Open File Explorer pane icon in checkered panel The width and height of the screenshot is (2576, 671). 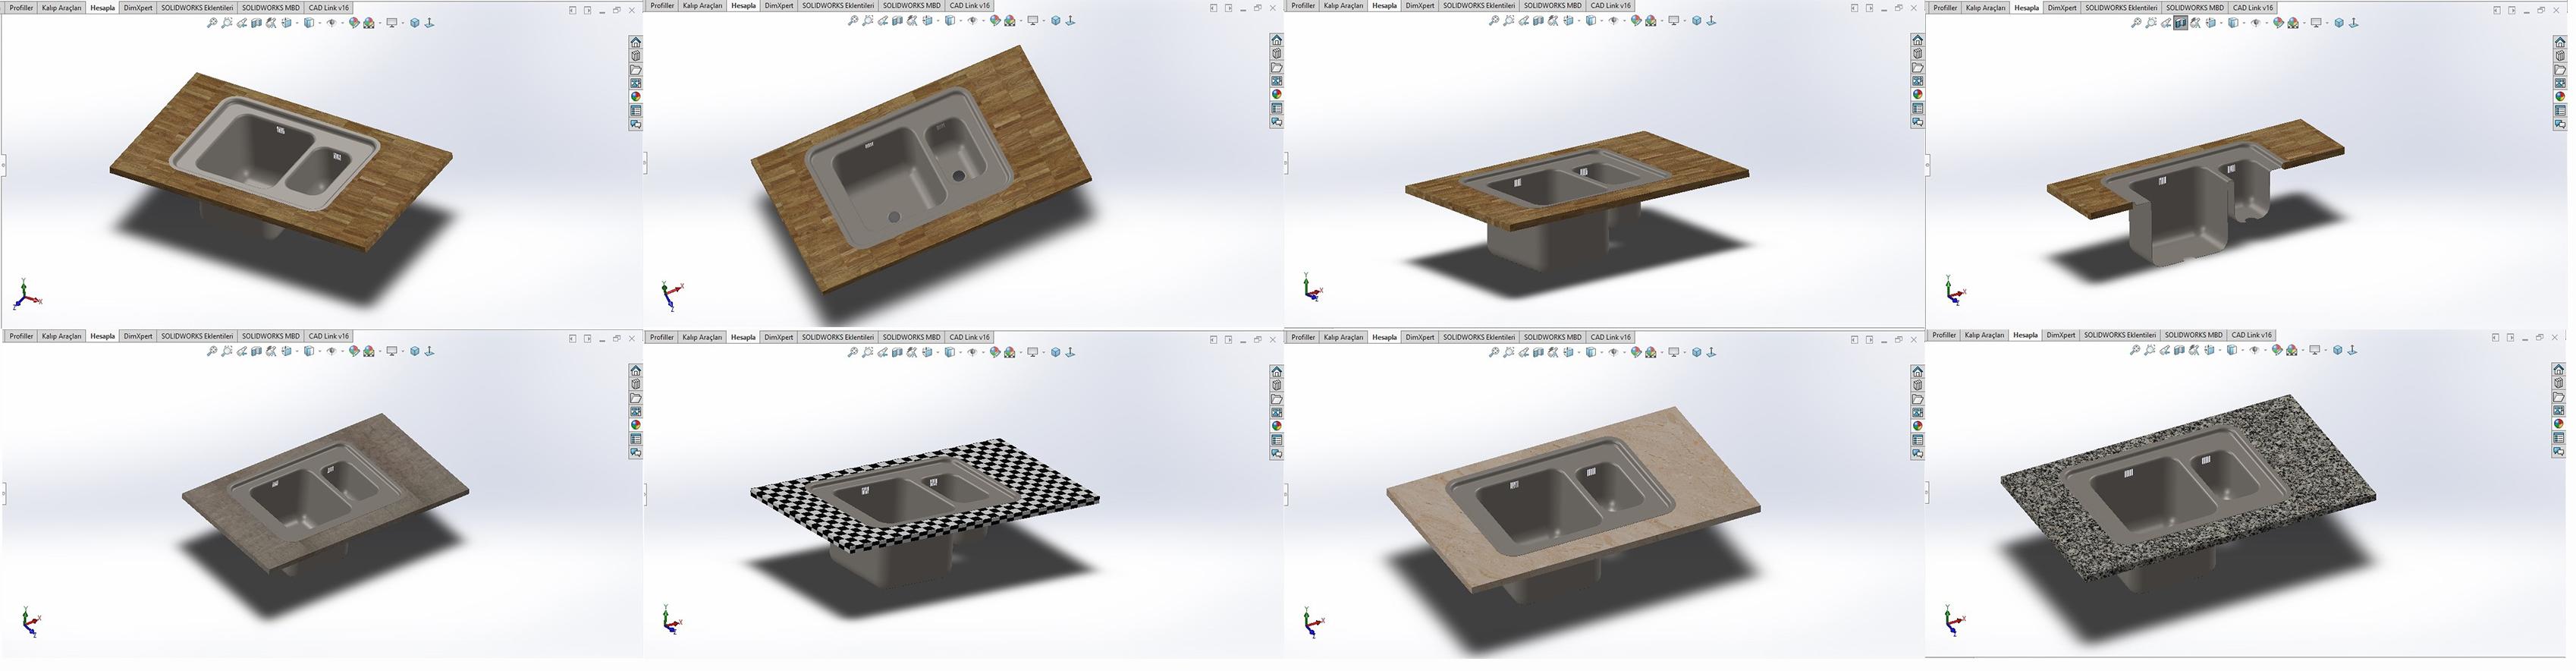tap(1277, 399)
